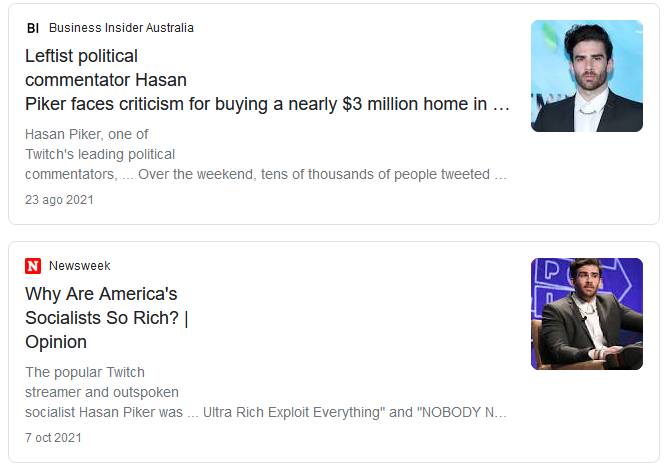The height and width of the screenshot is (473, 664).
Task: Click the "23 ago 2021" date
Action: (x=59, y=200)
